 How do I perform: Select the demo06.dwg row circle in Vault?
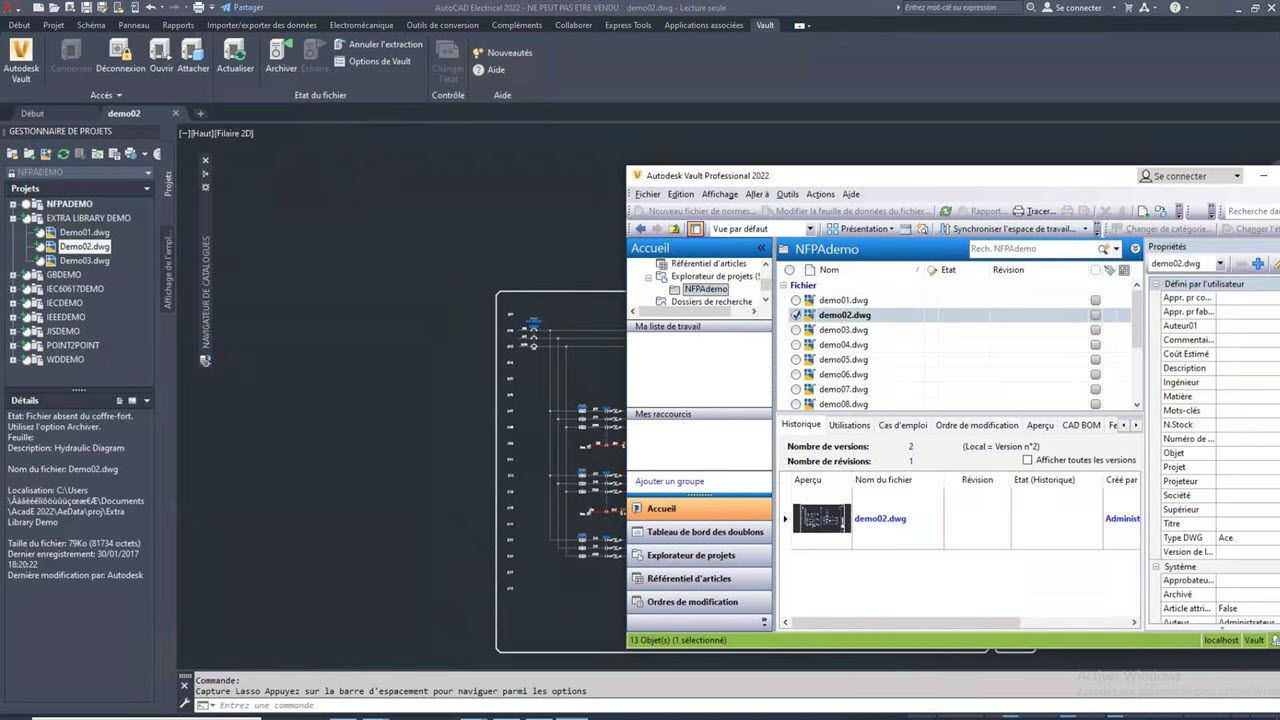796,375
